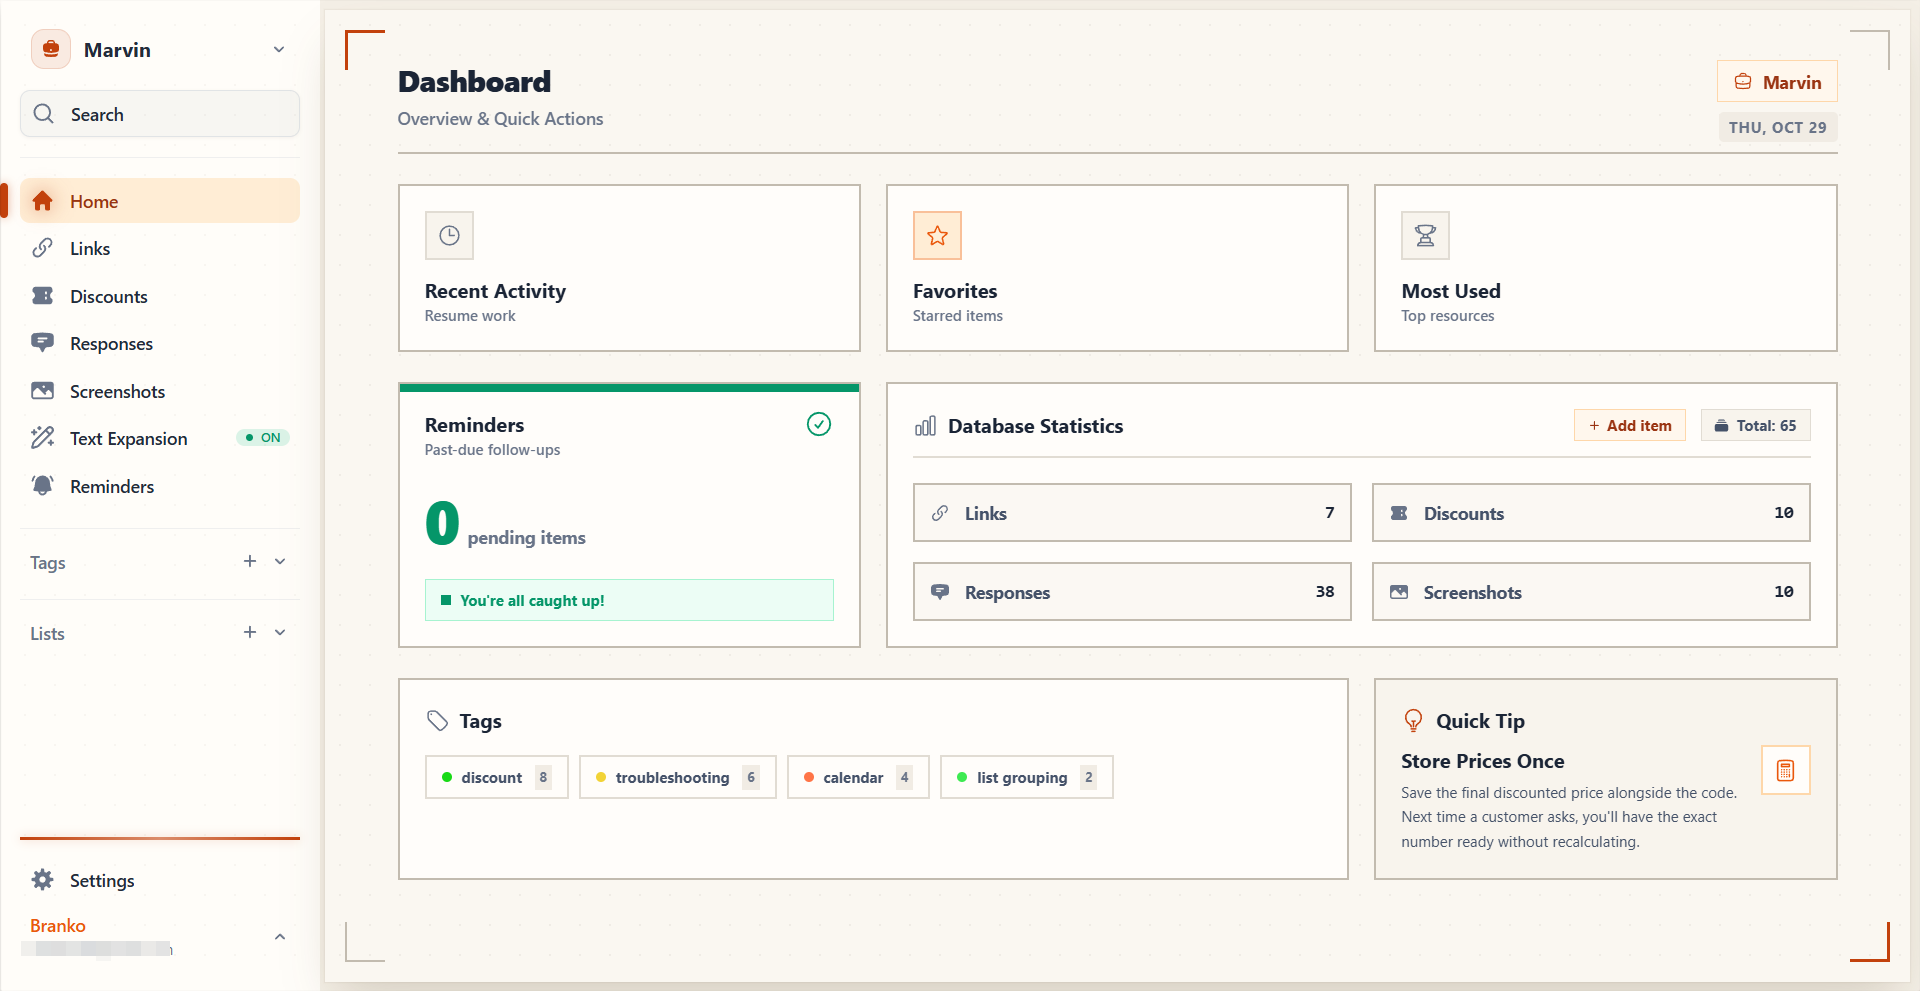Click the THU, OCT 29 date label
The image size is (1920, 991).
pyautogui.click(x=1778, y=128)
